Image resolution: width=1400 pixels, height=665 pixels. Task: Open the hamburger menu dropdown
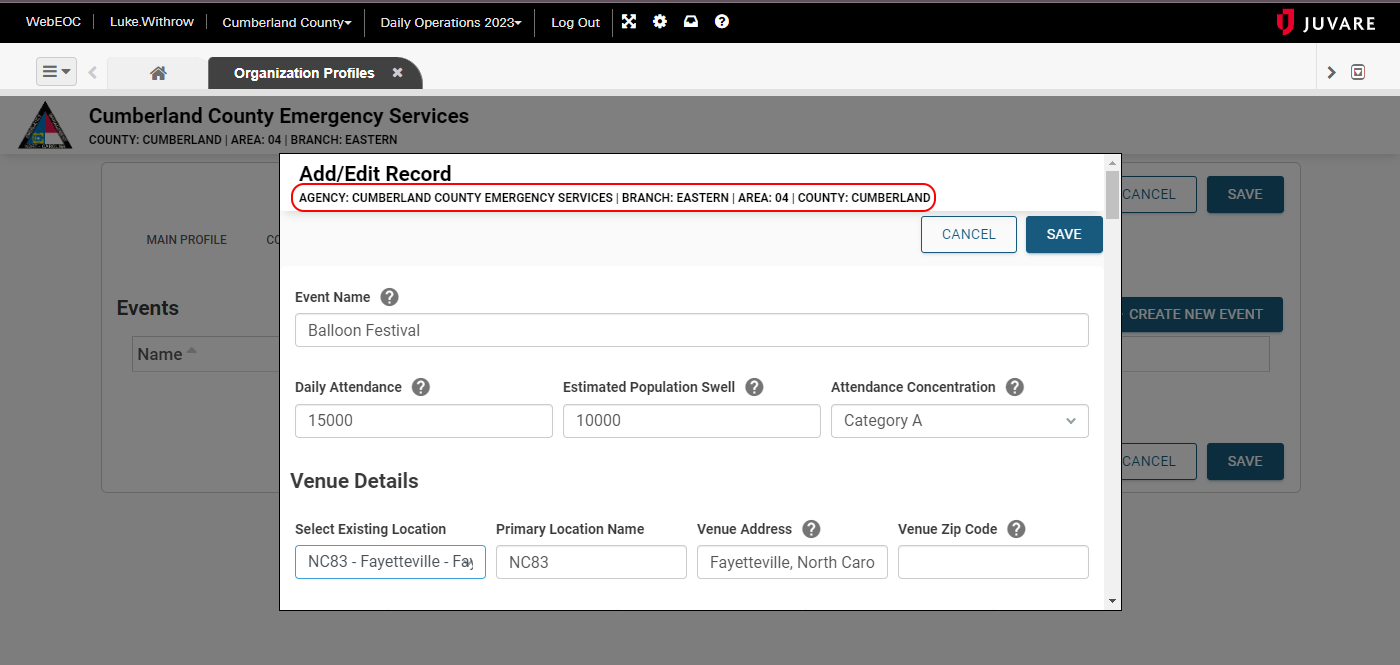tap(56, 71)
